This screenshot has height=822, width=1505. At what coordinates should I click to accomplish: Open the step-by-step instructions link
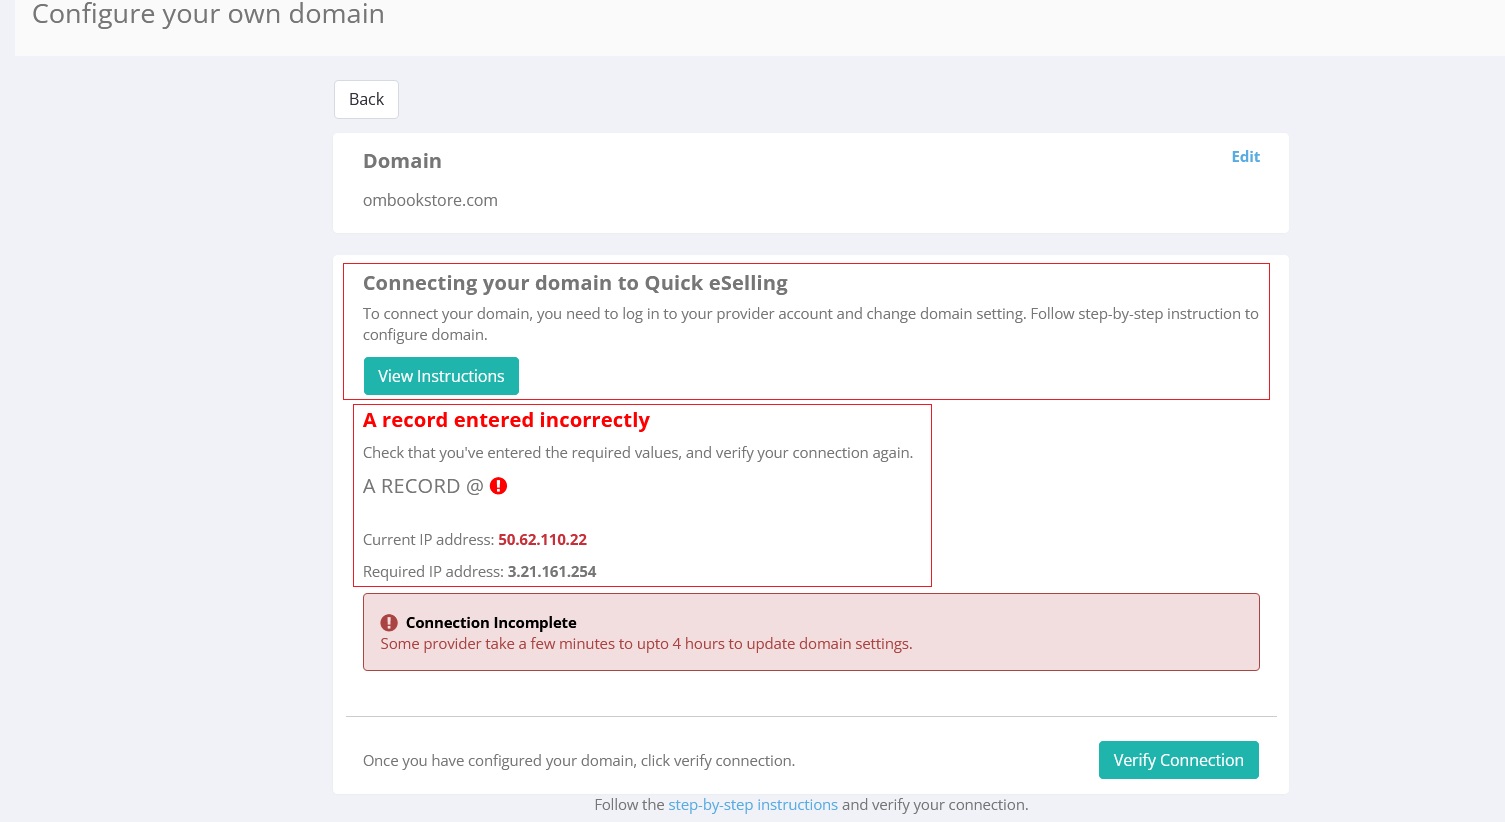pyautogui.click(x=752, y=805)
